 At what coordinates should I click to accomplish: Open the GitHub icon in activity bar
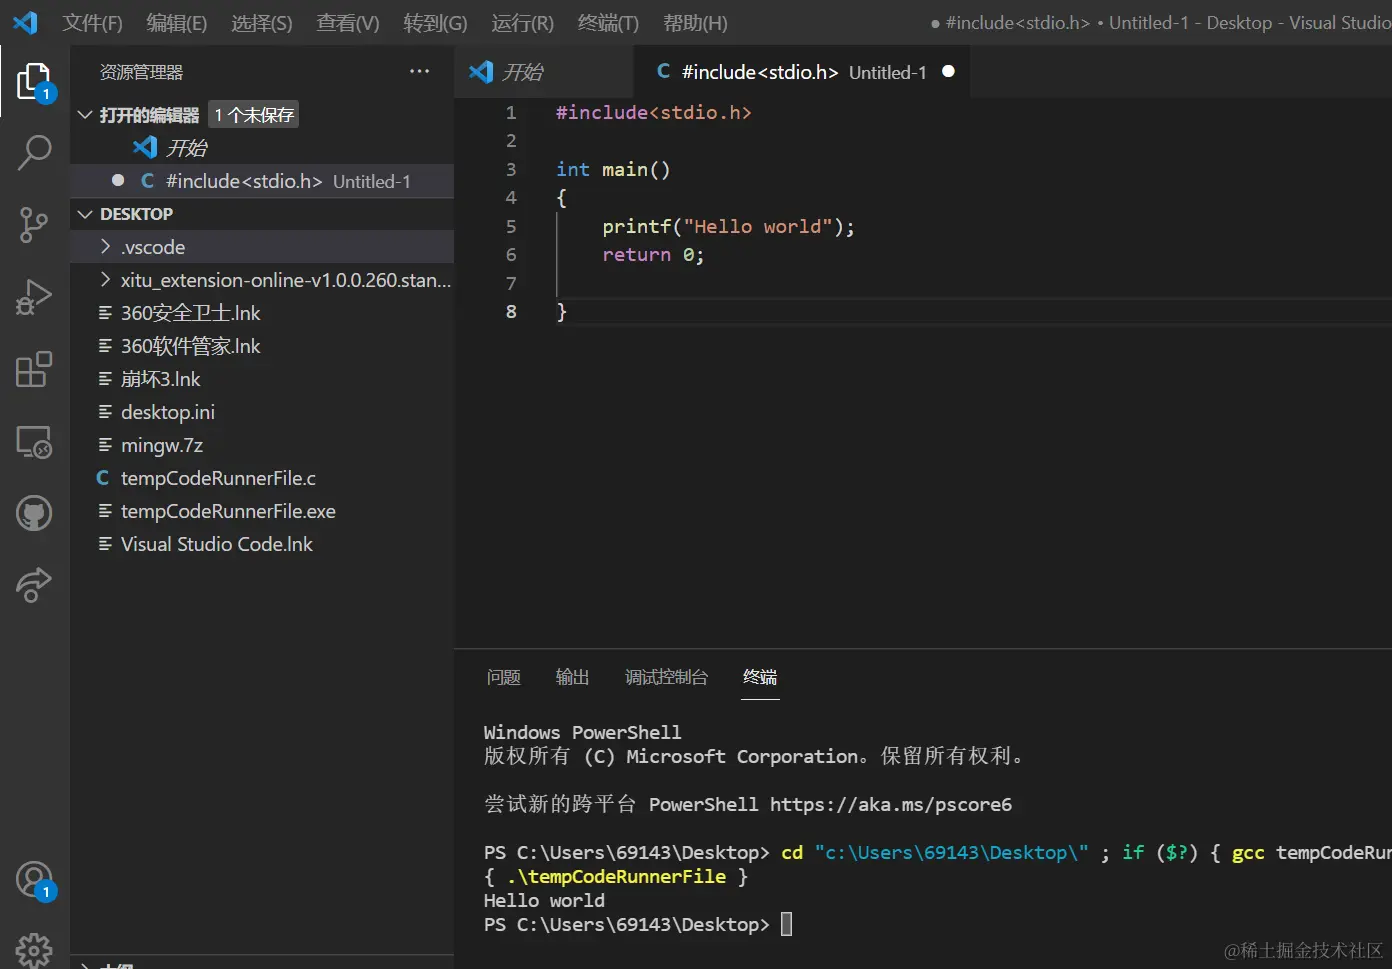34,514
